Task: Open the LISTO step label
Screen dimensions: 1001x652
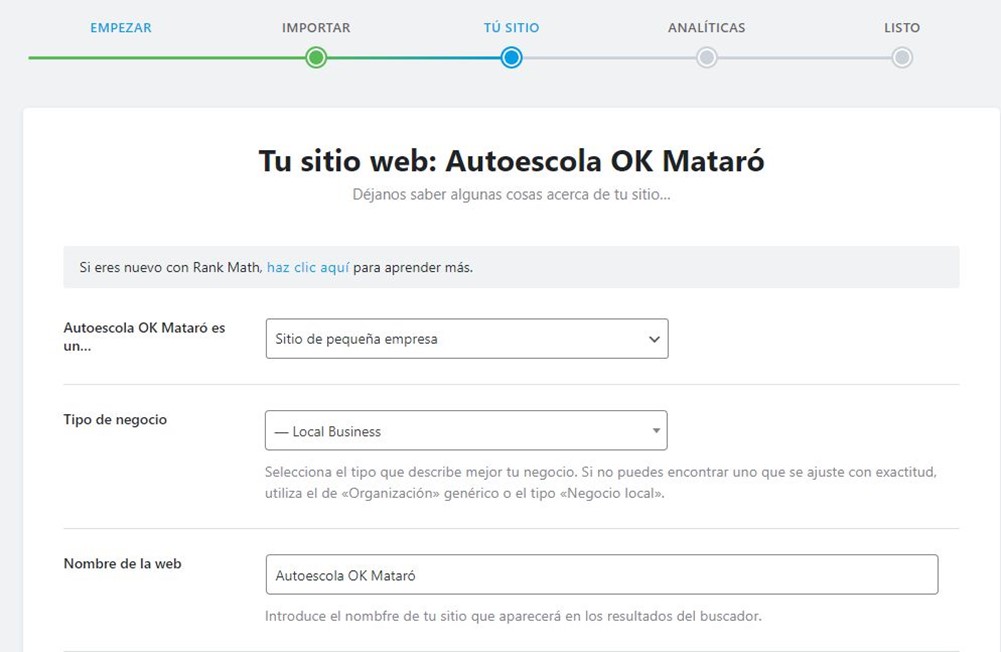Action: coord(901,28)
